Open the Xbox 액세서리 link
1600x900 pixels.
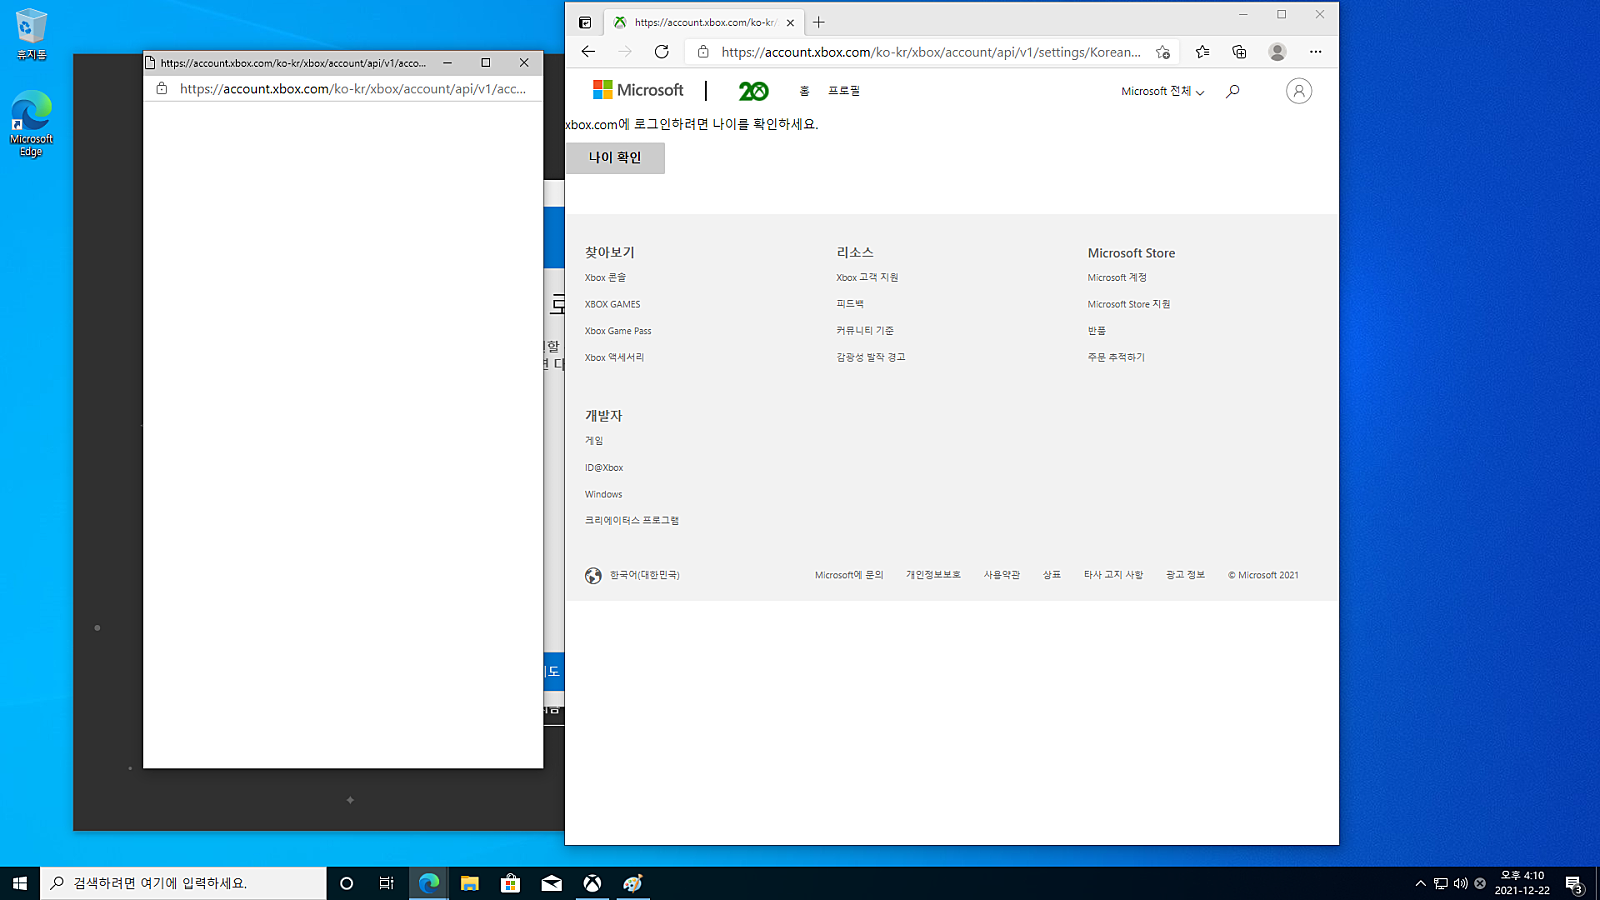(x=614, y=357)
